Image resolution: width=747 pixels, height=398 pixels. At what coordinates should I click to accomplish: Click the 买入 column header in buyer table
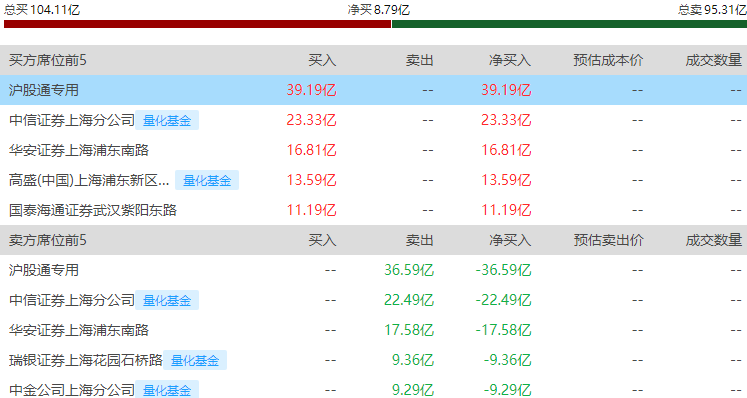pos(322,60)
